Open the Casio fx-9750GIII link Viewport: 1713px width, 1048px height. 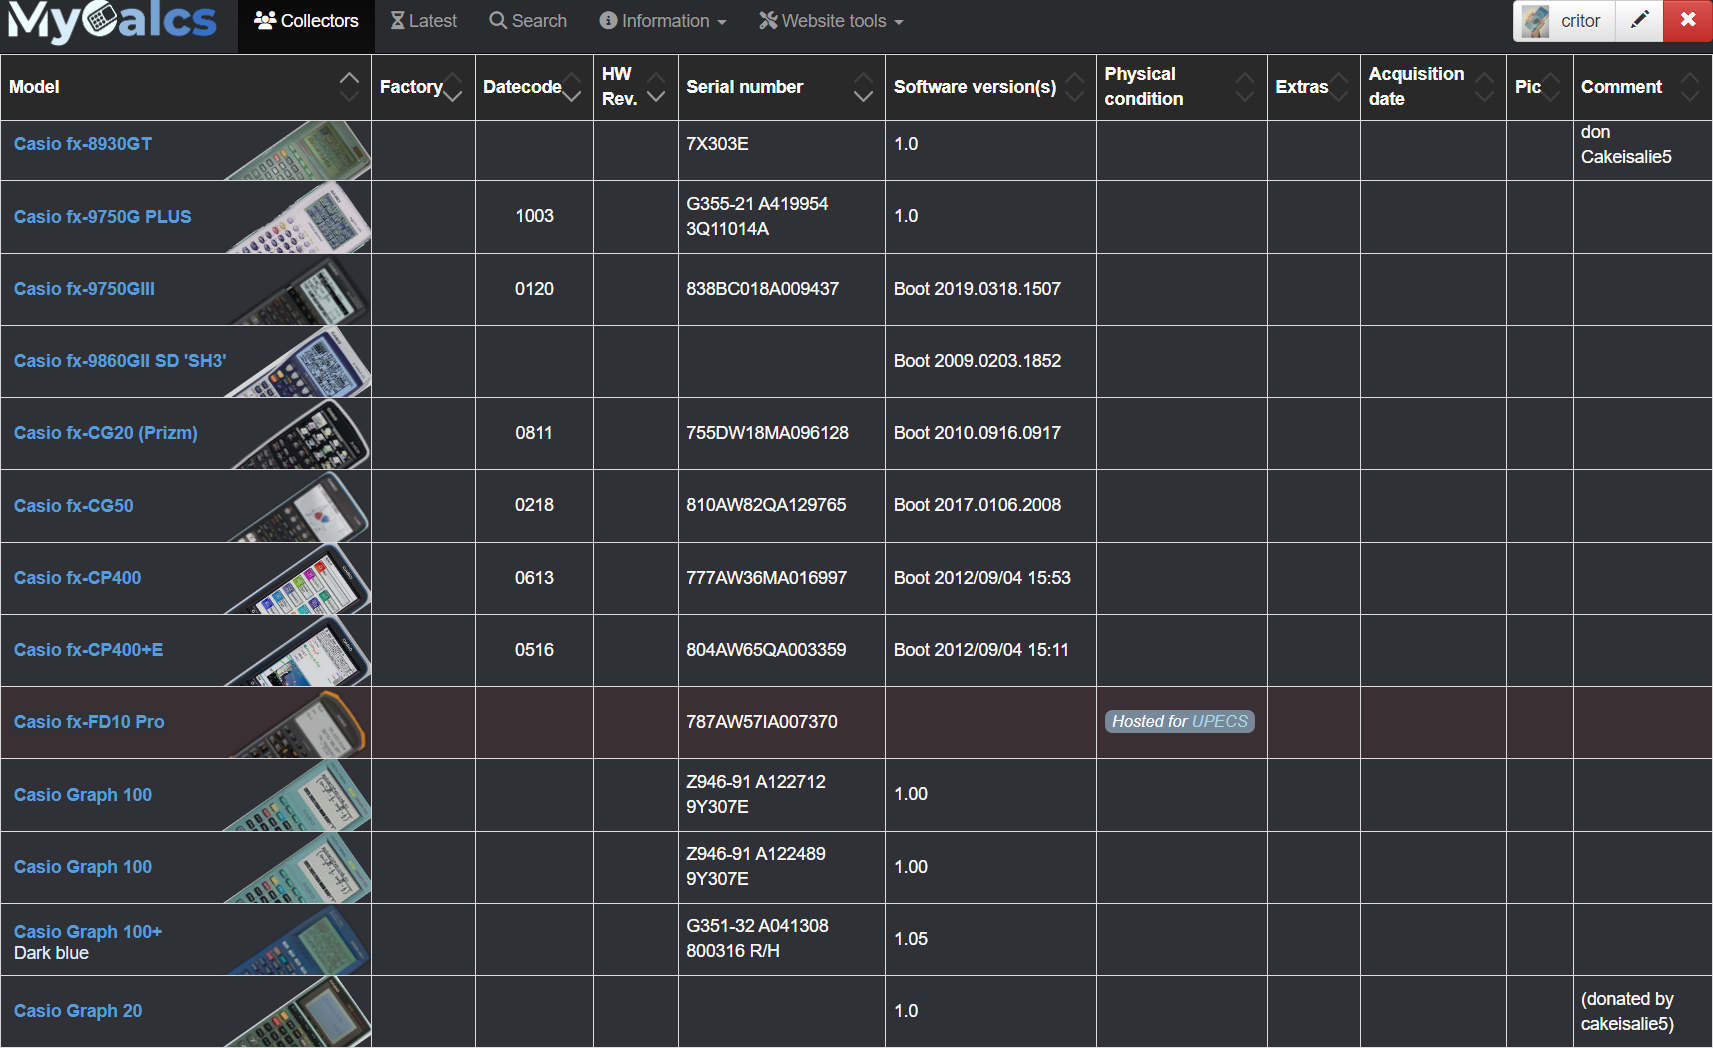(x=84, y=289)
